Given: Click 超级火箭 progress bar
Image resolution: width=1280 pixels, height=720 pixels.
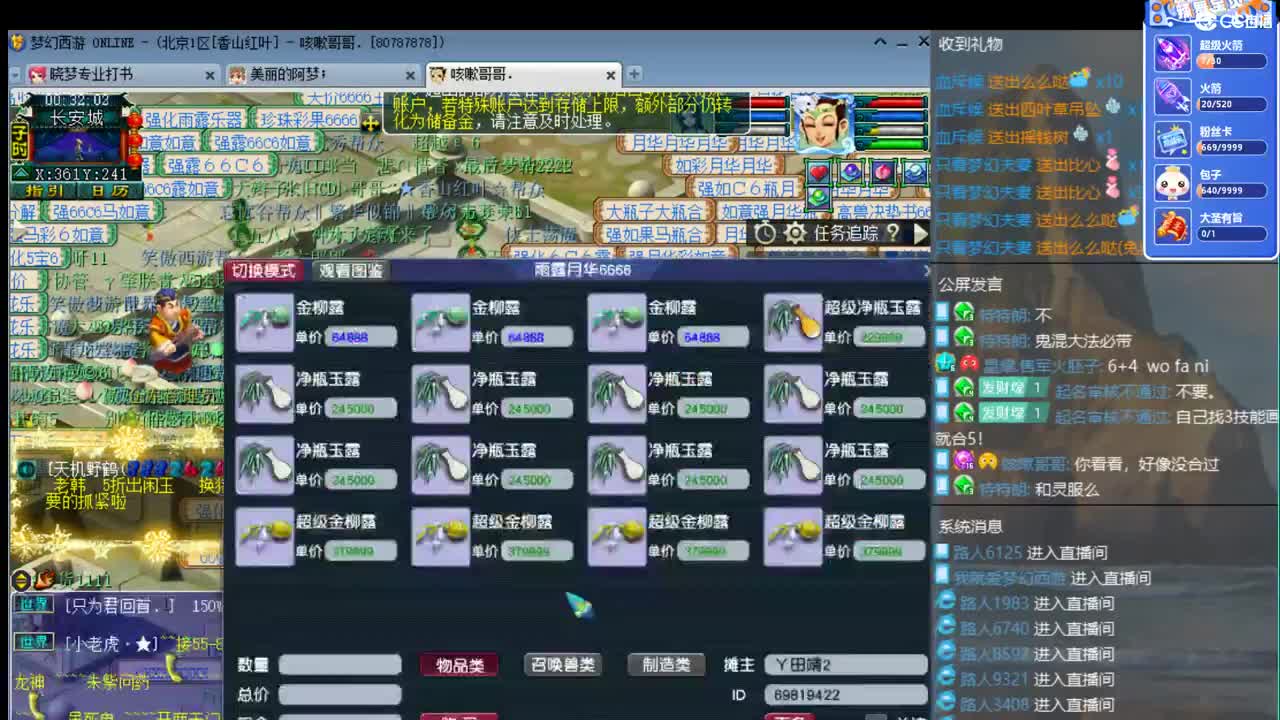Looking at the screenshot, I should pos(1232,61).
